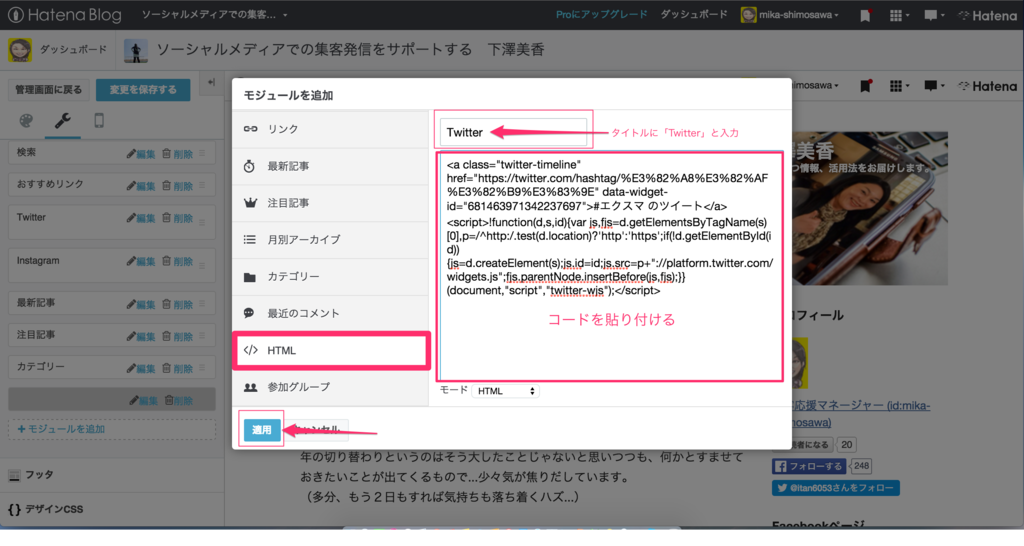Expand the mika-shimosawa account menu
The height and width of the screenshot is (546, 1024).
pos(790,14)
